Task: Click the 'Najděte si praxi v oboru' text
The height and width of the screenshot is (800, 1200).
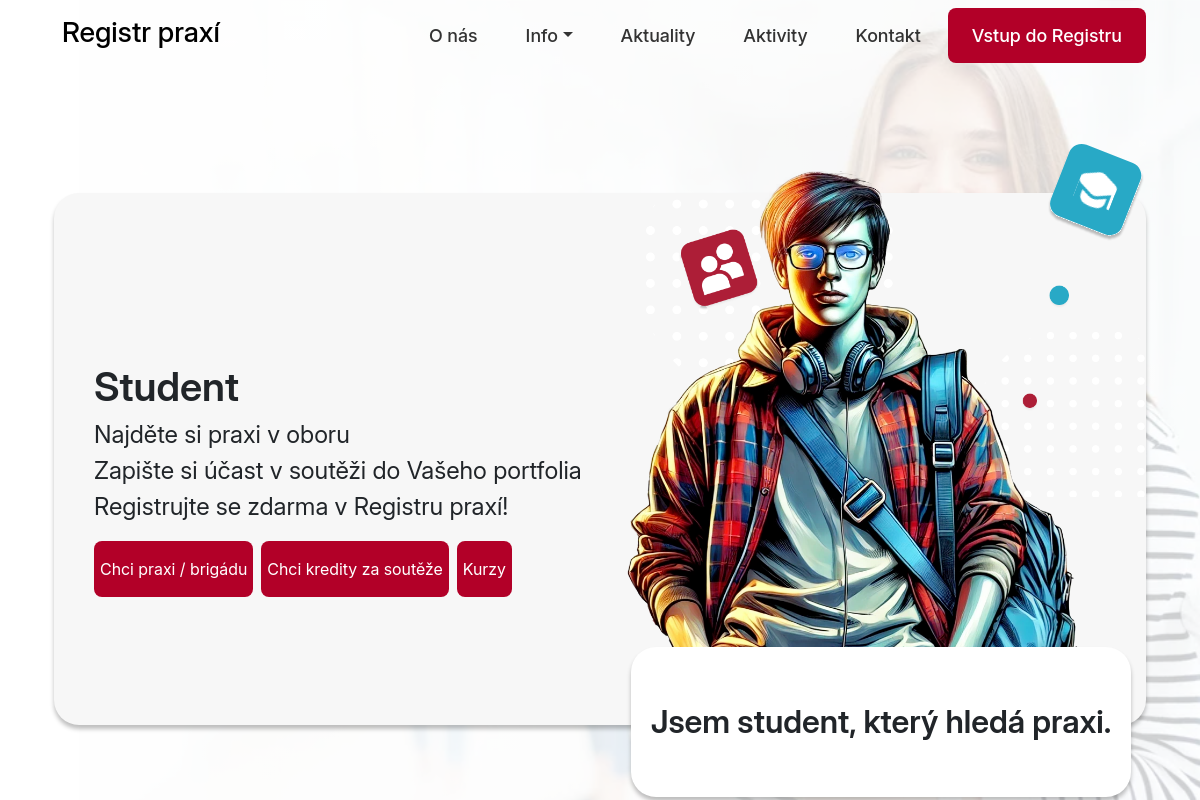Action: pos(222,435)
